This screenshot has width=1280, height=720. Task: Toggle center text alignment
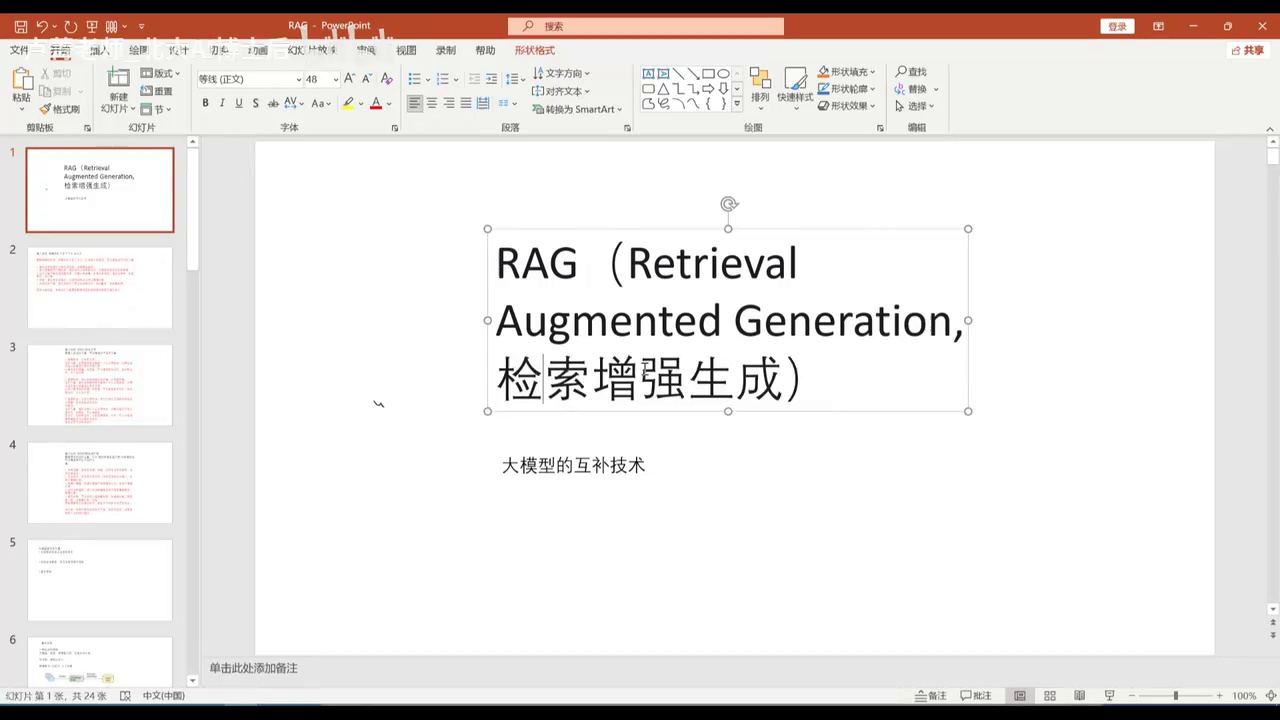pyautogui.click(x=432, y=103)
